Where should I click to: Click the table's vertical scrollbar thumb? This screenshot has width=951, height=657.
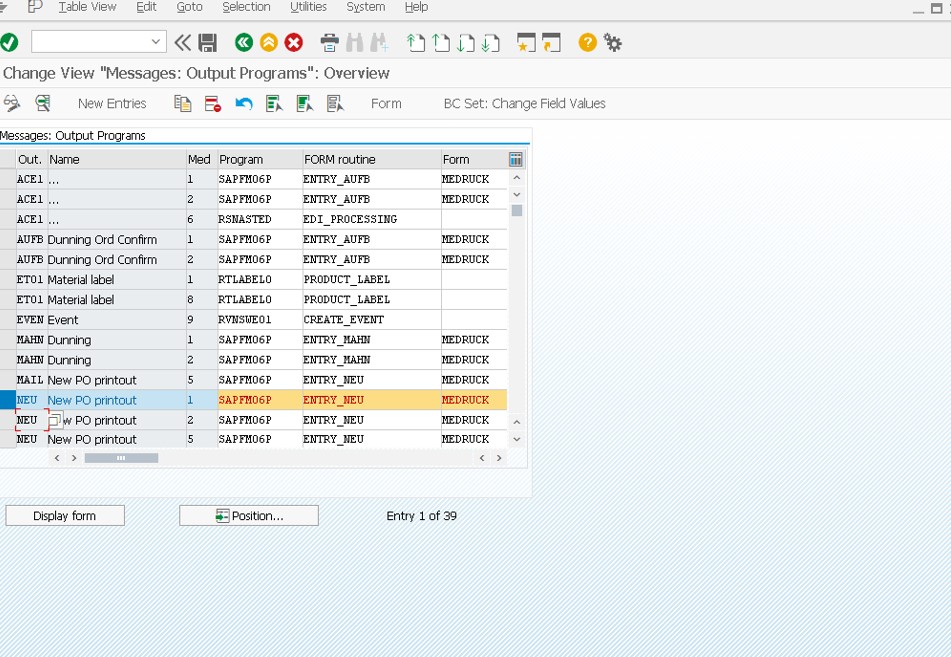click(517, 211)
